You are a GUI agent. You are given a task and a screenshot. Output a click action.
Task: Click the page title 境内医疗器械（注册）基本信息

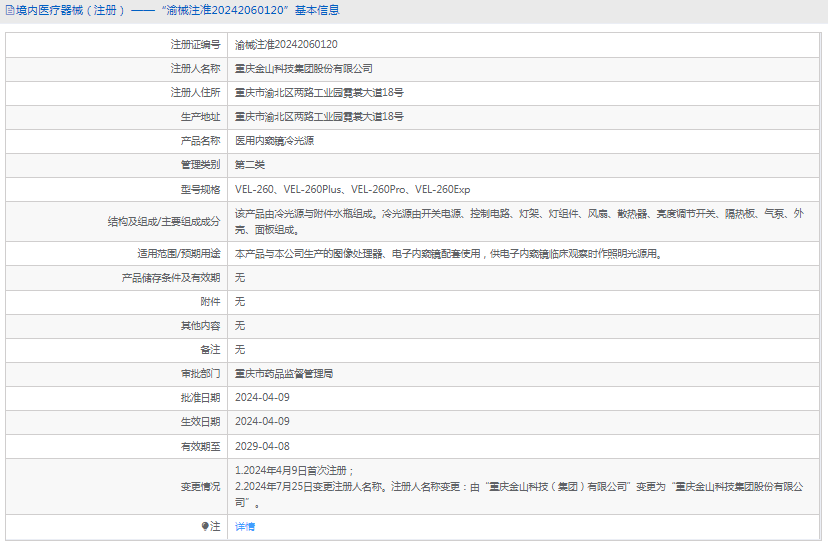(177, 10)
